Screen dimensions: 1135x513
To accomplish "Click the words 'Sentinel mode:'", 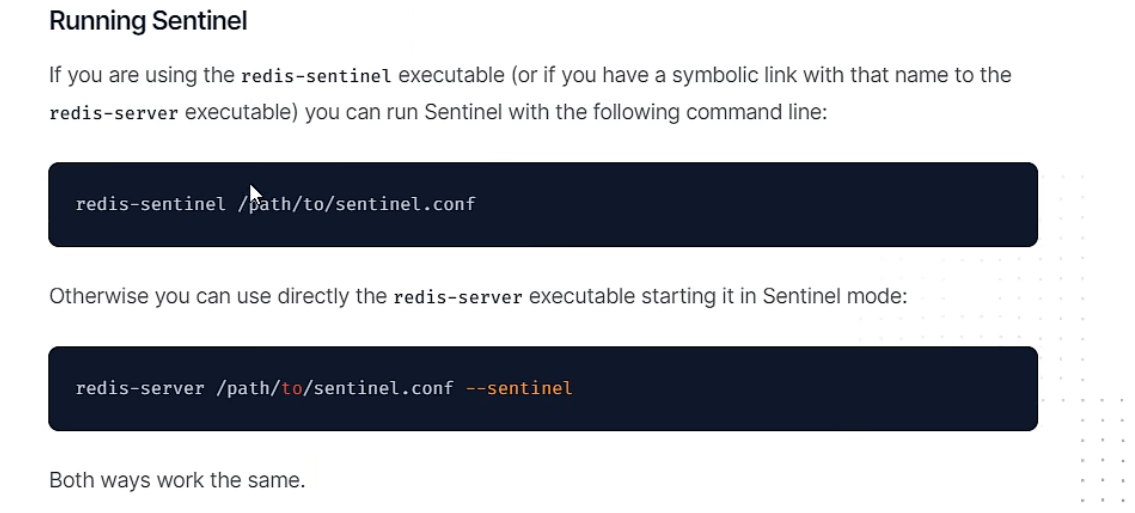I will pyautogui.click(x=835, y=297).
